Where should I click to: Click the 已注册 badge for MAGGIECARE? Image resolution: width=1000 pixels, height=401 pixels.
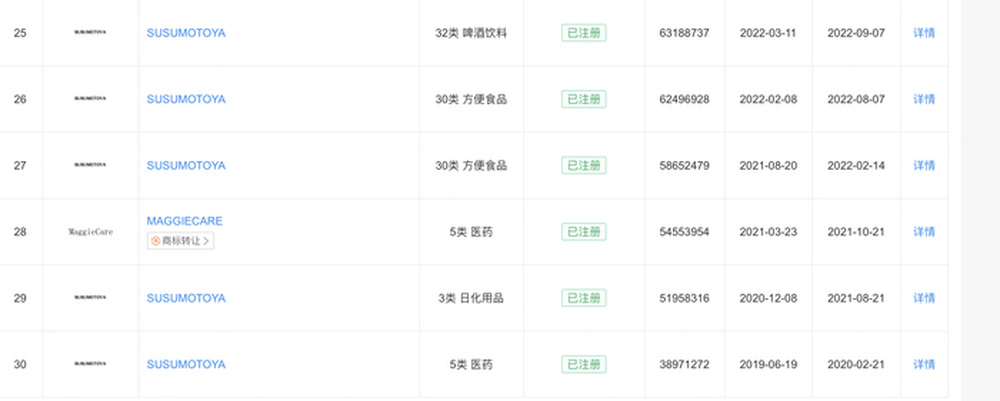pos(583,232)
